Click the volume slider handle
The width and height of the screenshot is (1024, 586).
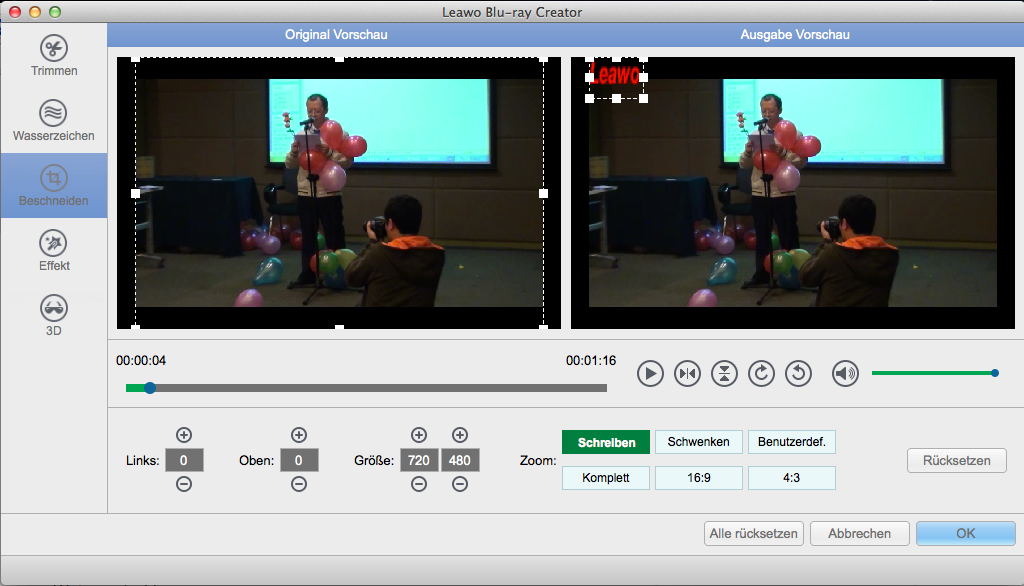click(995, 373)
